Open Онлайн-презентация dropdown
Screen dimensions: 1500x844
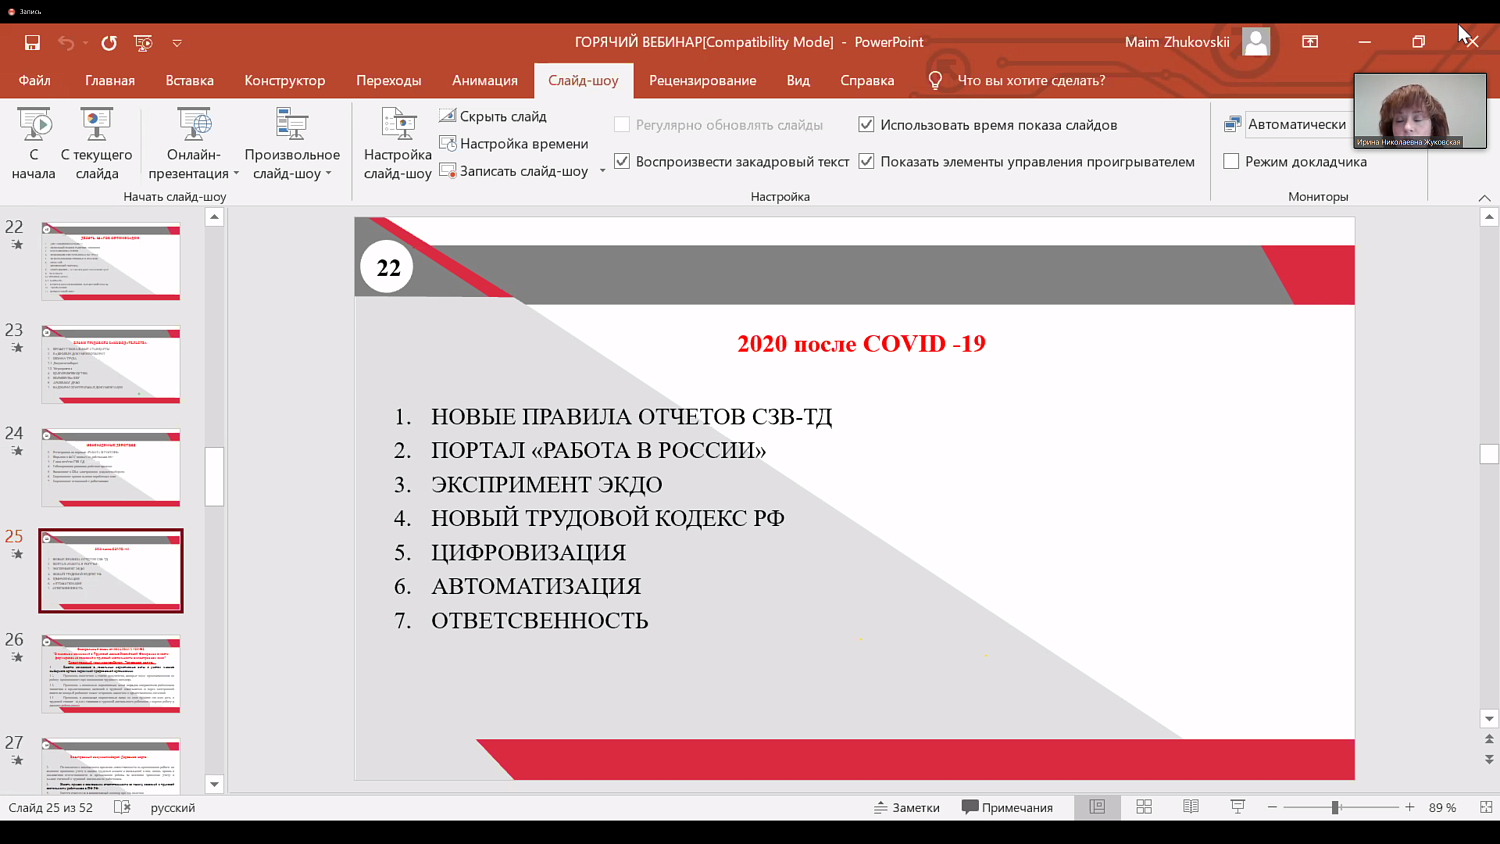pos(194,144)
